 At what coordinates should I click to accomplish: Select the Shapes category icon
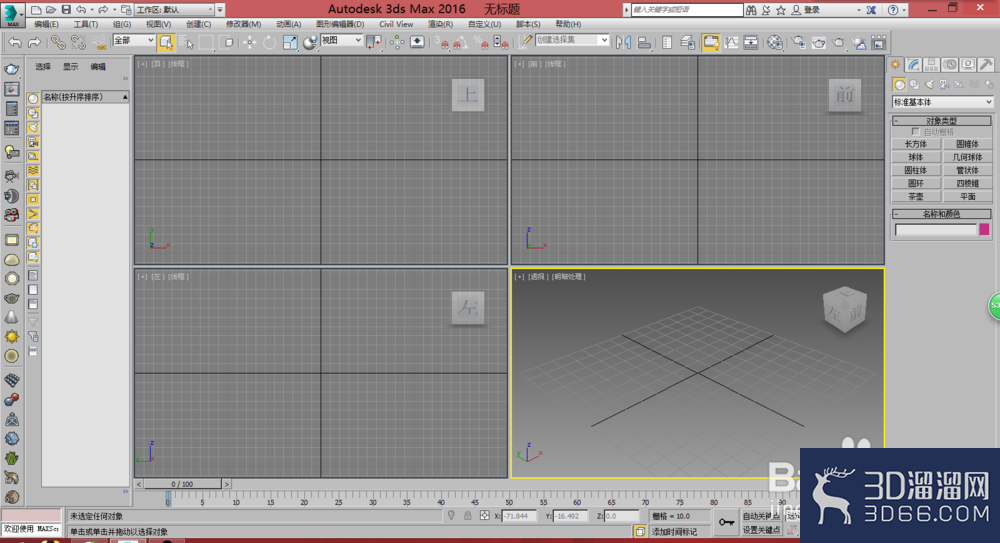tap(914, 84)
